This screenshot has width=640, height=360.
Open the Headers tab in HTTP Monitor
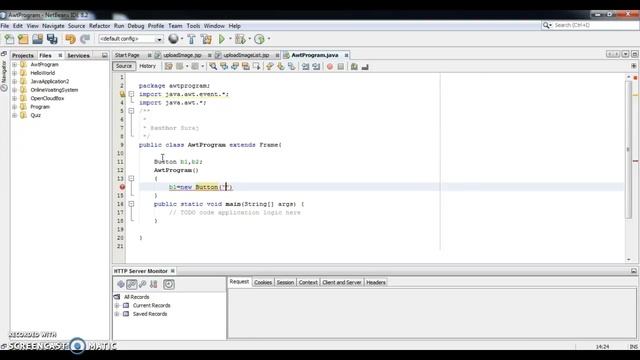376,282
